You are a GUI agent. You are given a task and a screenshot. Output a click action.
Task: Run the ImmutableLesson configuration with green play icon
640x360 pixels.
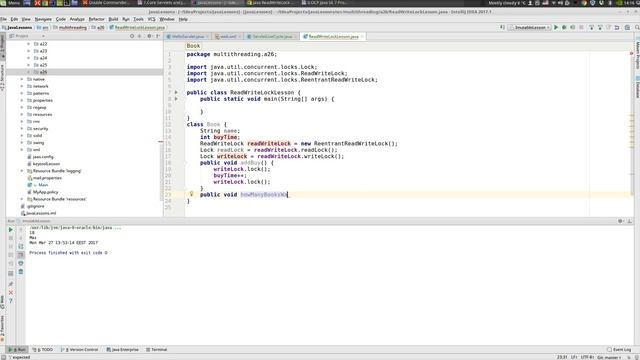556,27
